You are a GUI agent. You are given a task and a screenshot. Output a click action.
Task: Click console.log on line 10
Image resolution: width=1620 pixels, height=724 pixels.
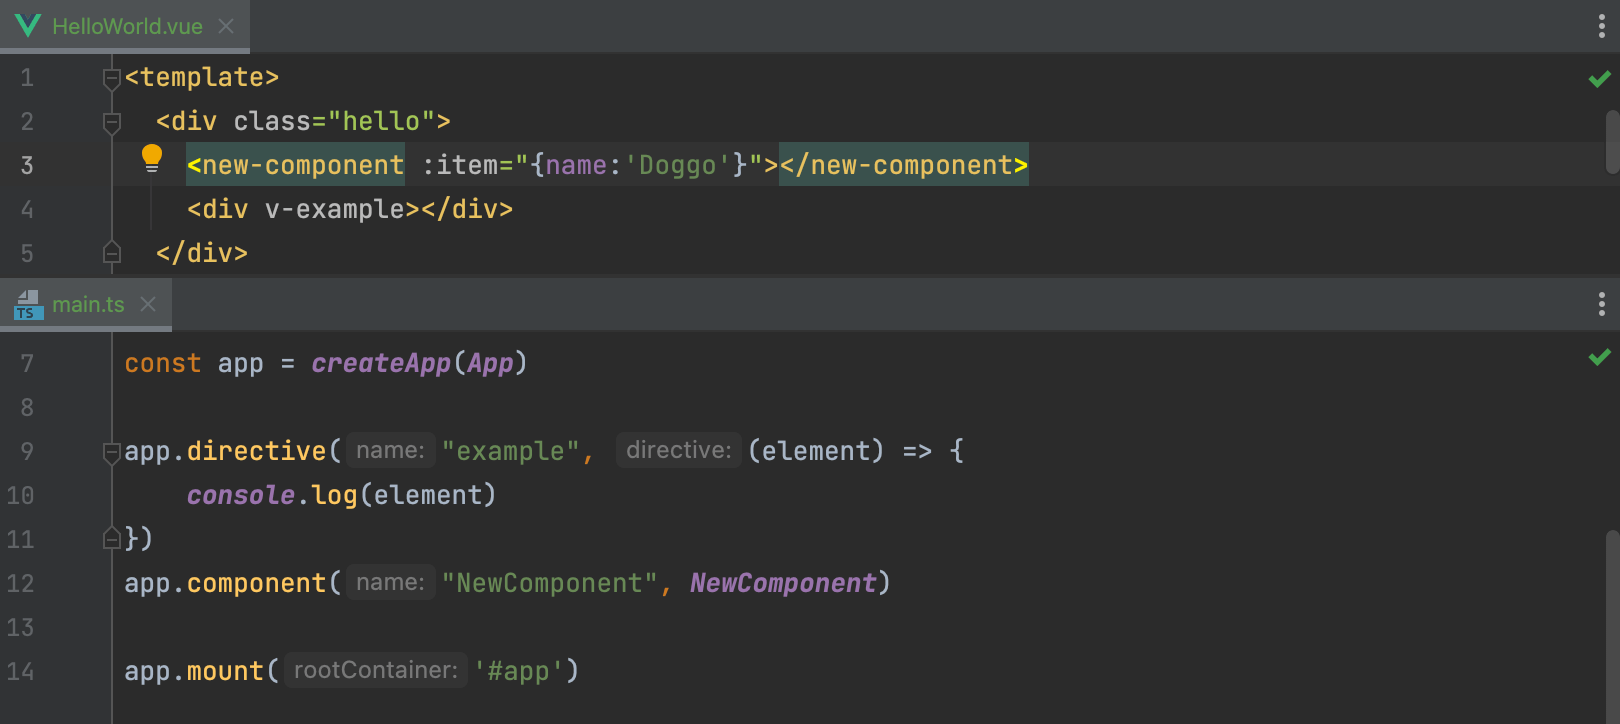272,495
